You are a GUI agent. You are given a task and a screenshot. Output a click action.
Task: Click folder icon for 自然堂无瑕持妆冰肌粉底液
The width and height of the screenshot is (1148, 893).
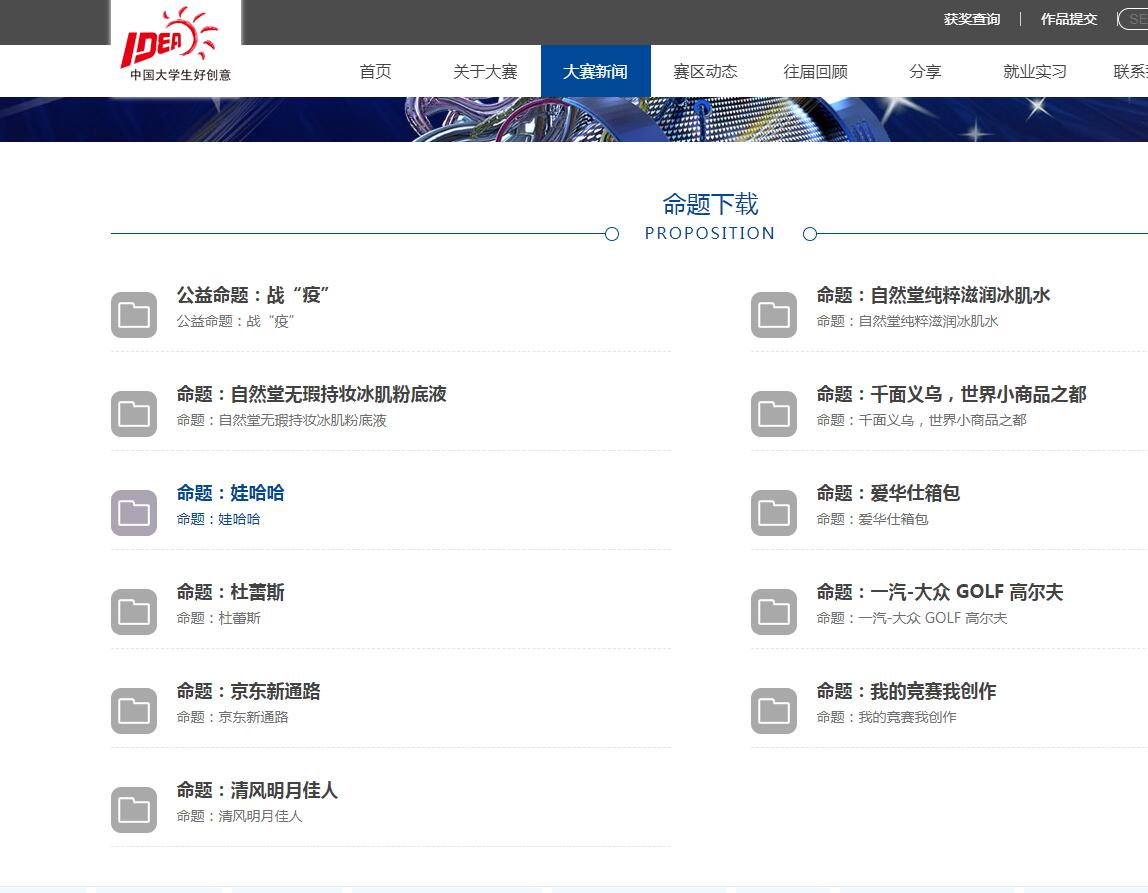[134, 414]
